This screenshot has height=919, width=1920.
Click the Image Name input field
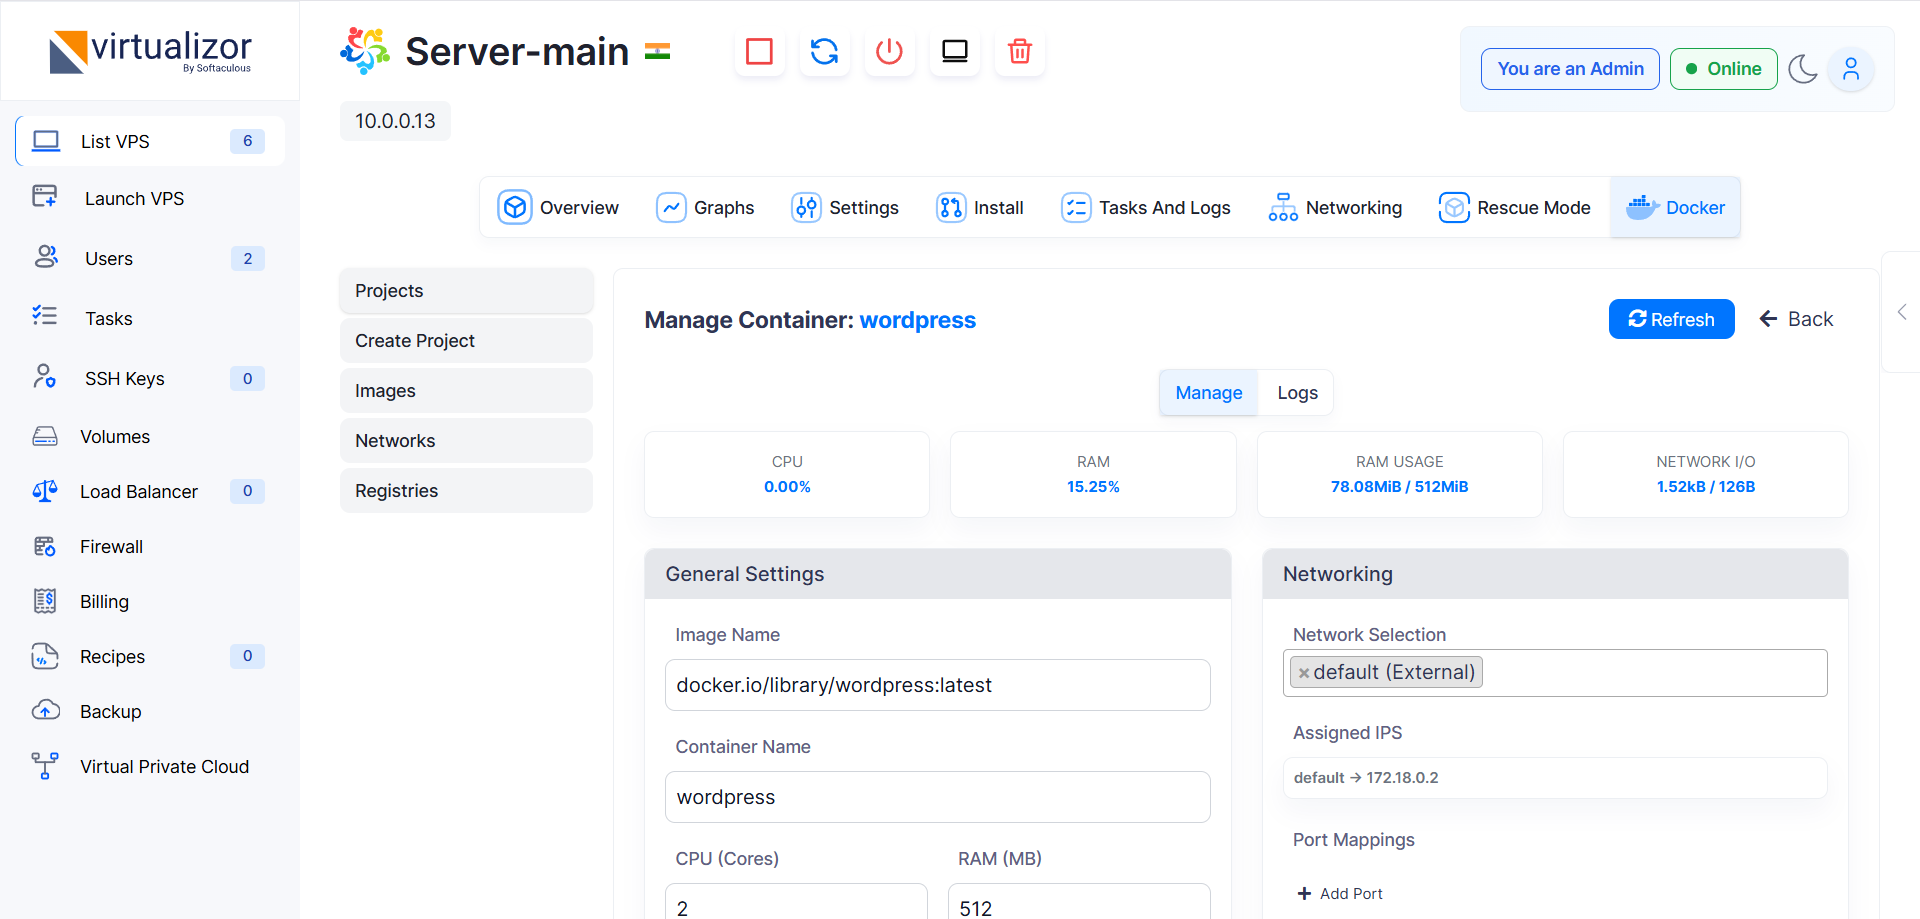point(937,685)
